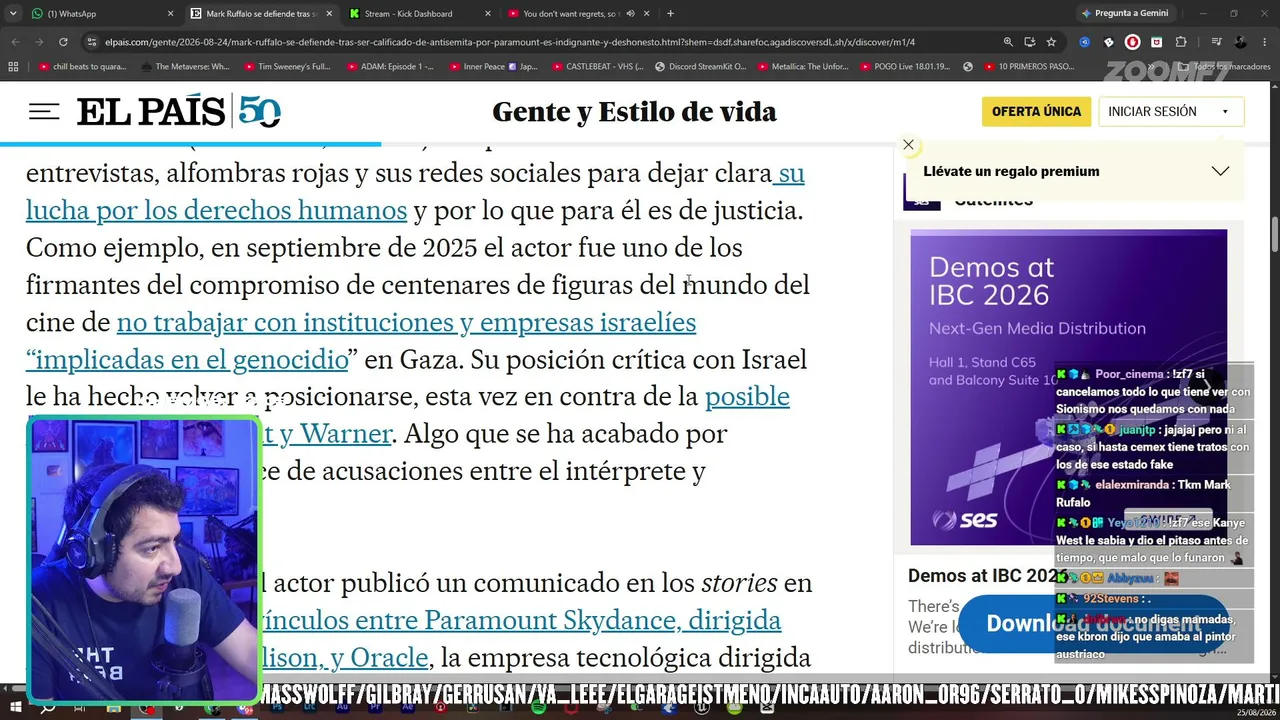Open the black B extension icon
The width and height of the screenshot is (1280, 720).
pyautogui.click(x=1109, y=42)
